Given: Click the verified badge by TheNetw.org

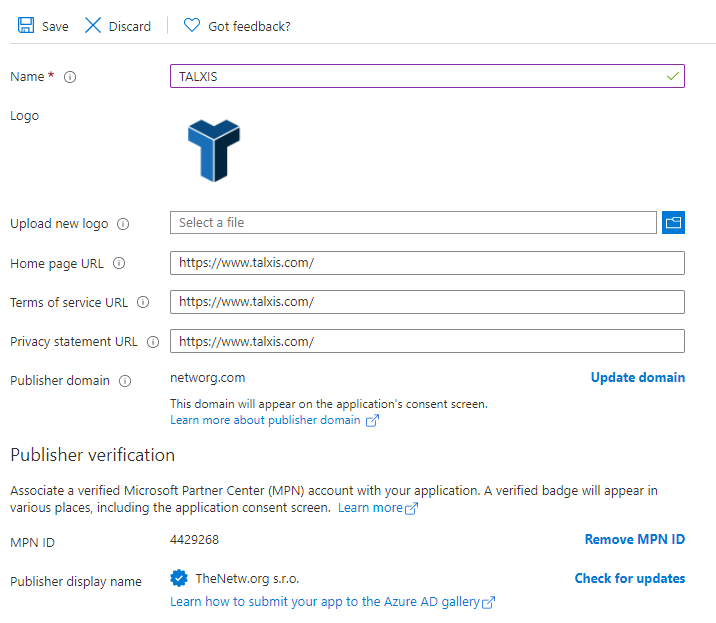Looking at the screenshot, I should (180, 578).
